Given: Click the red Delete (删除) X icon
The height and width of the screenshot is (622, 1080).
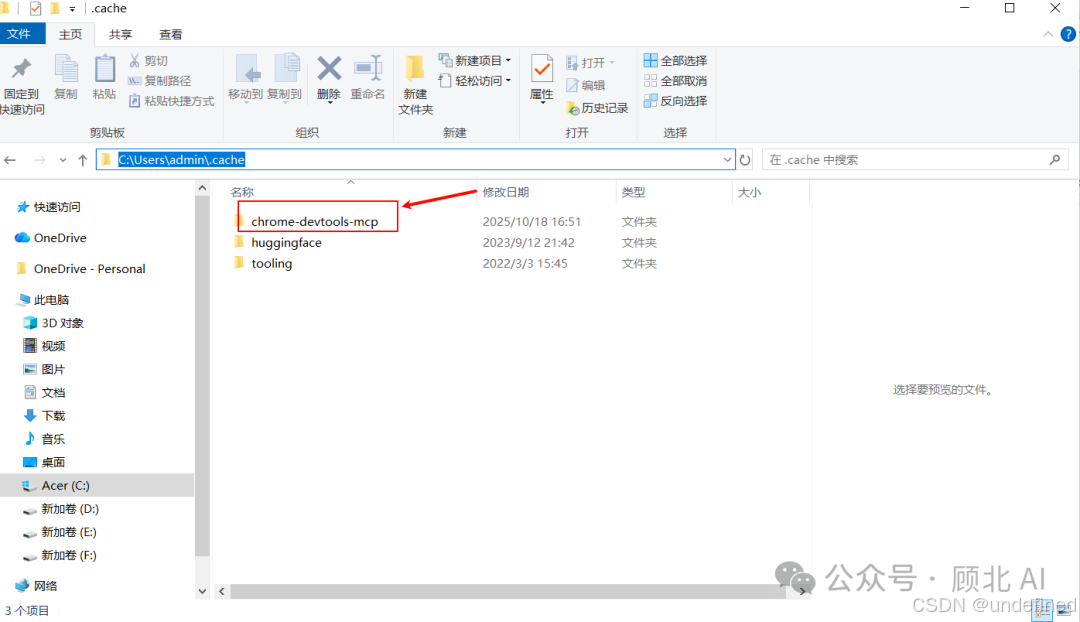Looking at the screenshot, I should (329, 69).
